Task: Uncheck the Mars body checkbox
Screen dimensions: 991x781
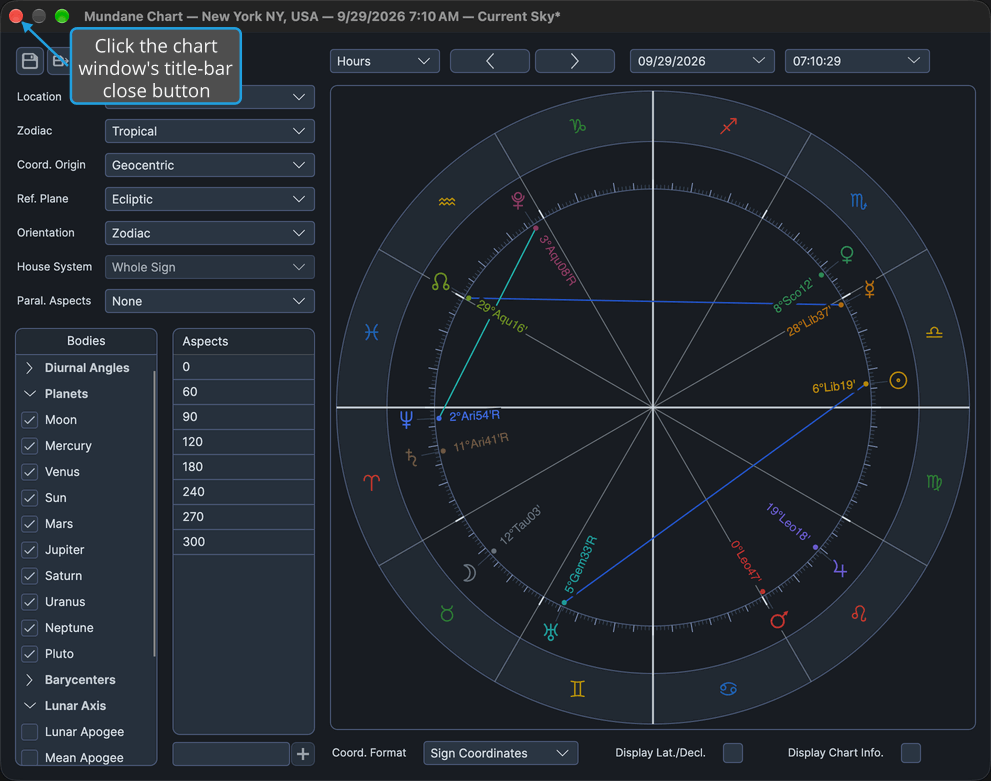Action: coord(30,524)
